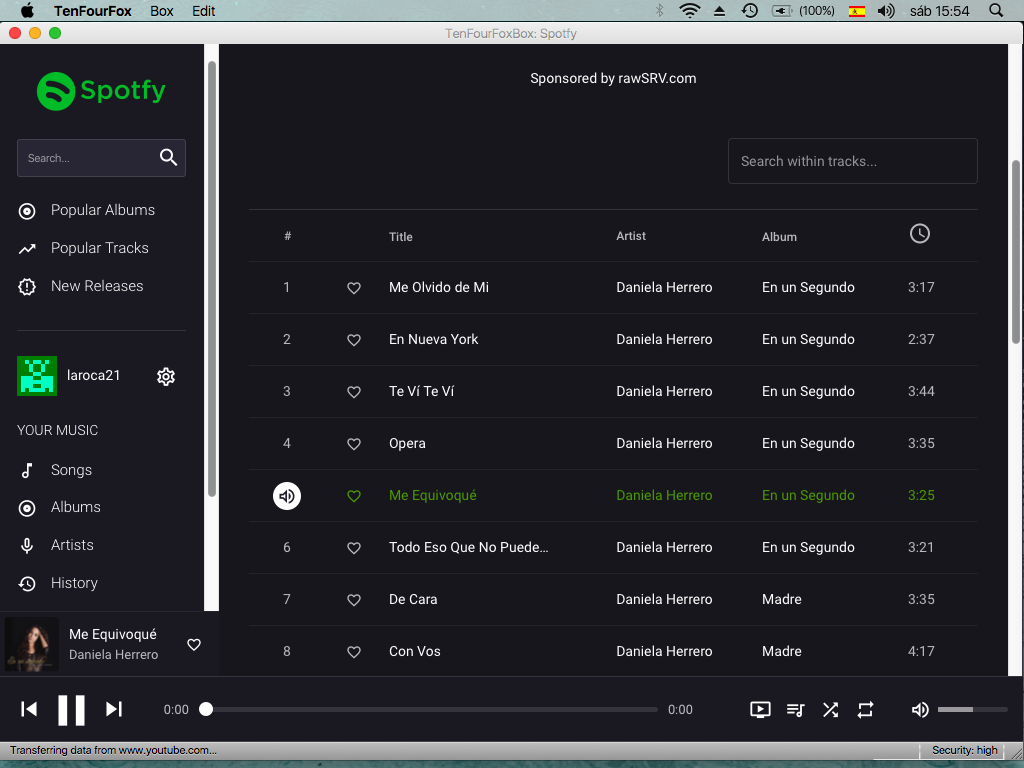Go to Artists in Your Music

pyautogui.click(x=72, y=545)
